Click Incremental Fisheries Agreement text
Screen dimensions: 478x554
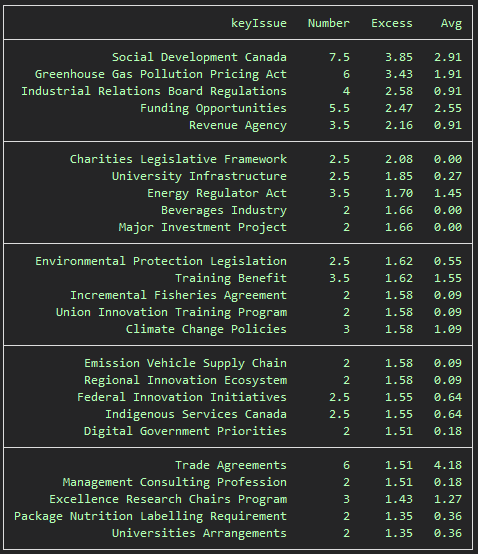(x=178, y=295)
